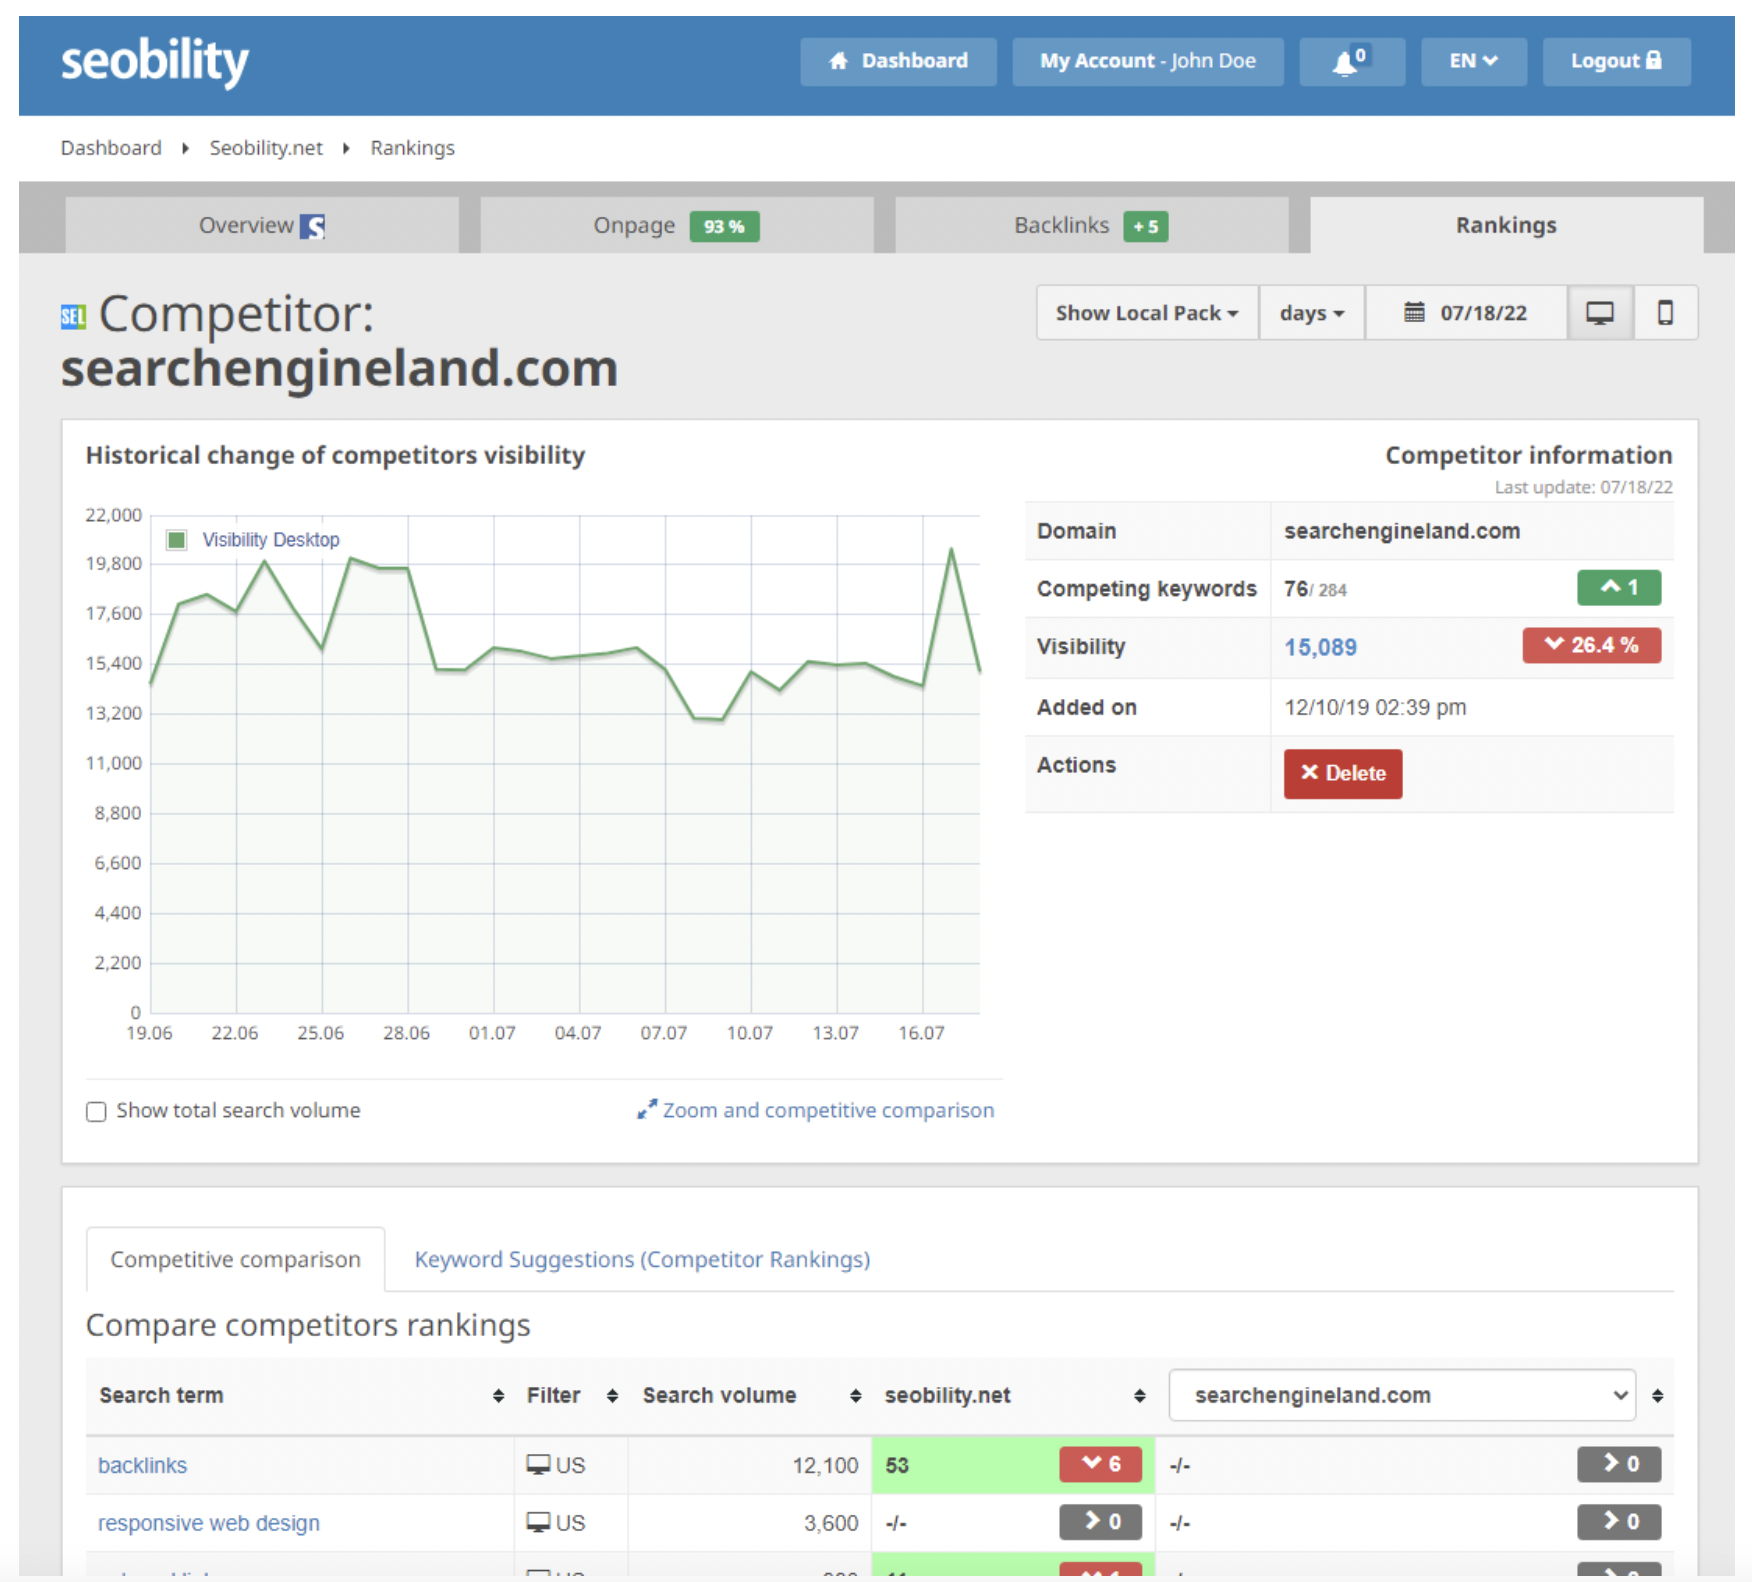The height and width of the screenshot is (1582, 1752).
Task: Click the Logout button
Action: coord(1616,62)
